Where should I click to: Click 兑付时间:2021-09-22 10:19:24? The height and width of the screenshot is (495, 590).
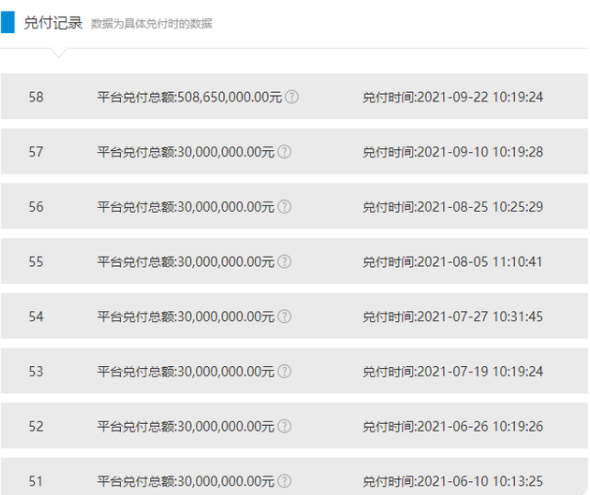click(x=453, y=97)
